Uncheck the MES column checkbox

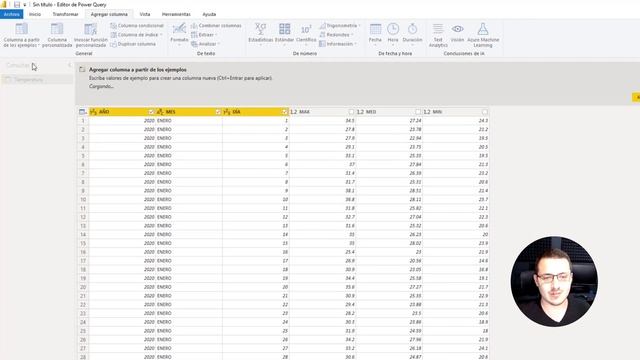click(218, 112)
